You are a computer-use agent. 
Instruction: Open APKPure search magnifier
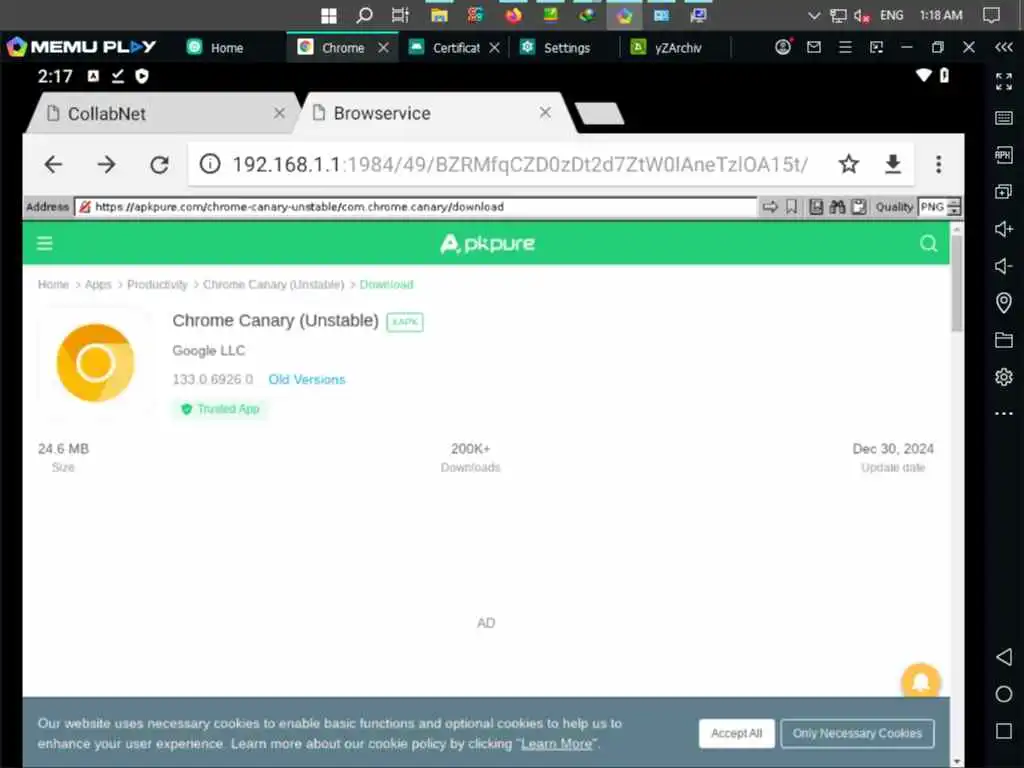coord(929,244)
